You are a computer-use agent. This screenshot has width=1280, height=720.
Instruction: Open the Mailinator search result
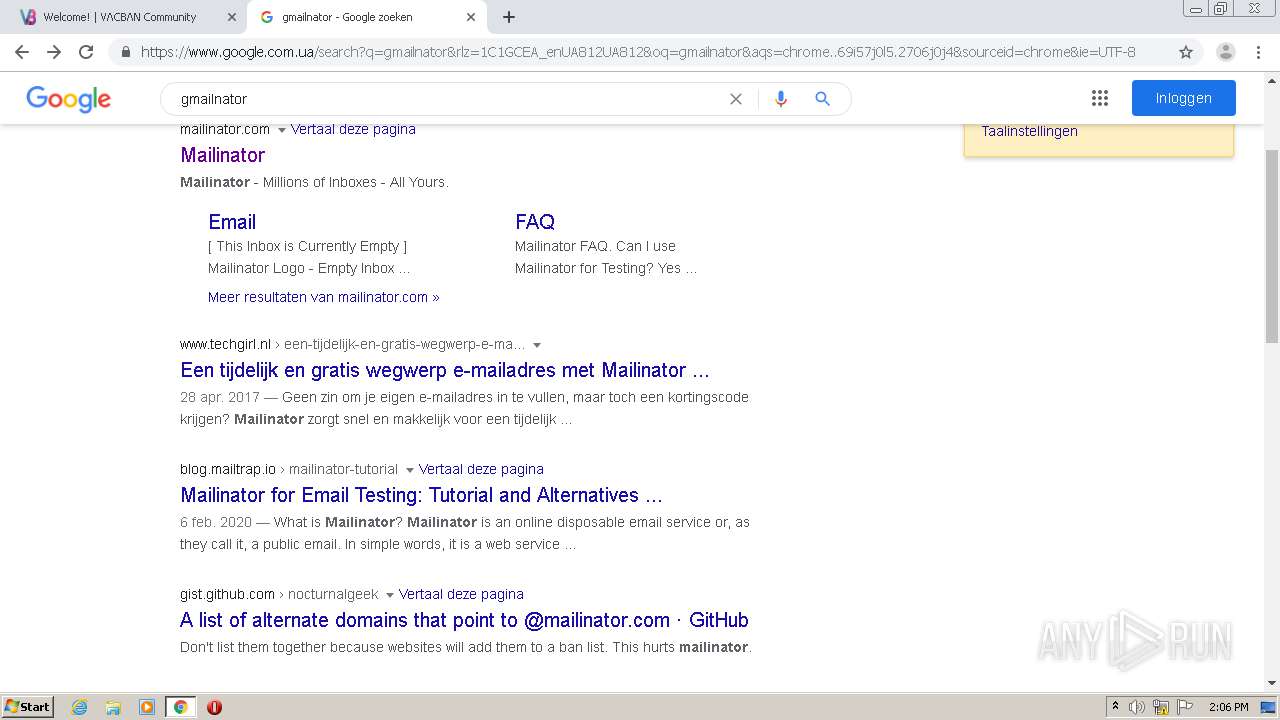pos(222,155)
